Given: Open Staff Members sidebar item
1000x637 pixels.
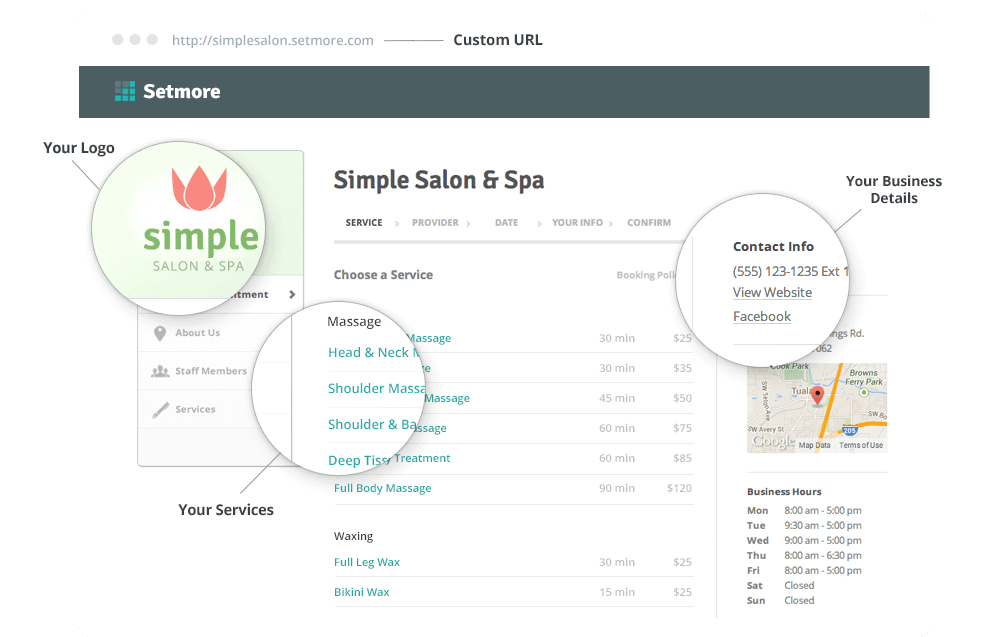Looking at the screenshot, I should pos(211,371).
